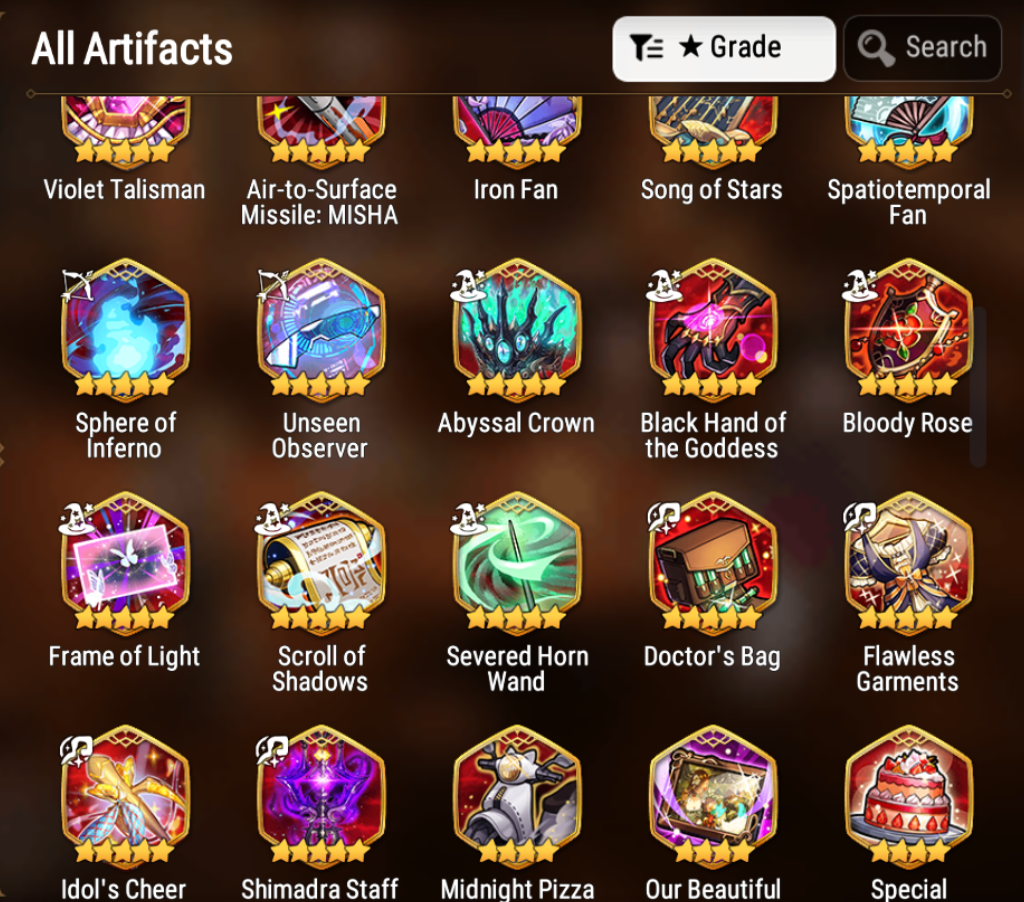Open the Sphere of Inferno artifact

click(125, 329)
